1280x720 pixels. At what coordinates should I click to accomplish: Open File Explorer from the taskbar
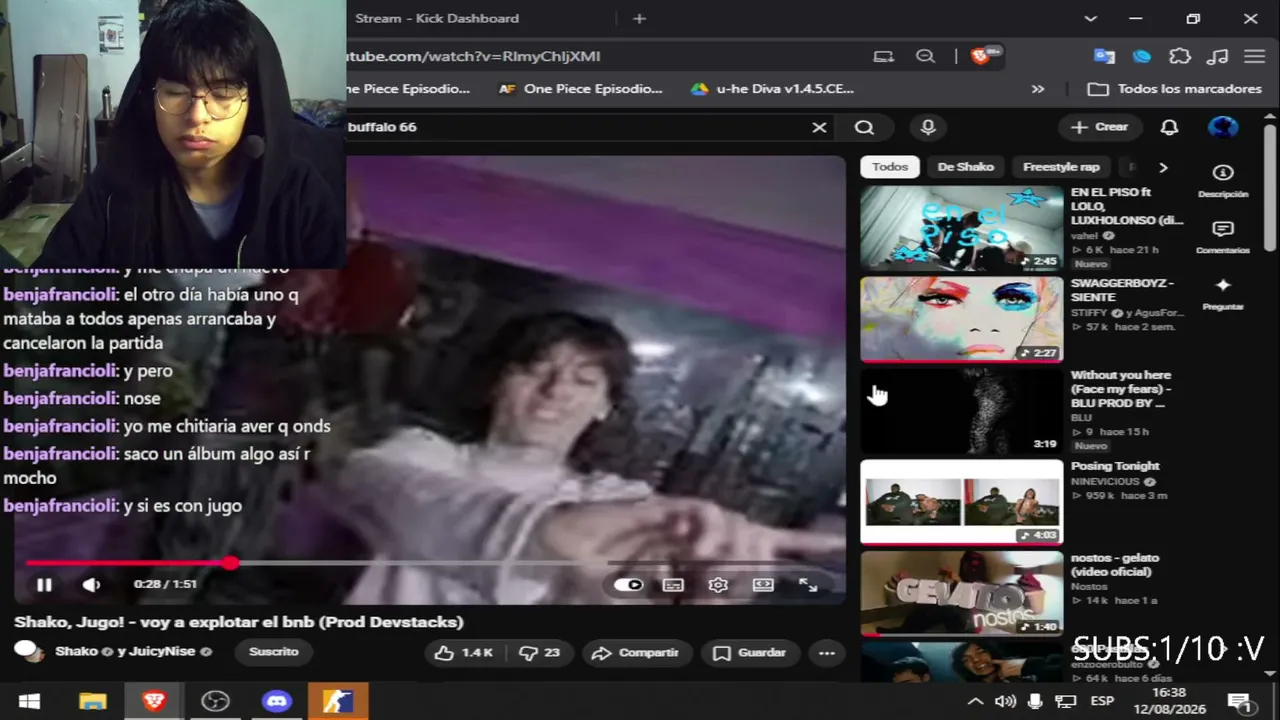click(92, 702)
